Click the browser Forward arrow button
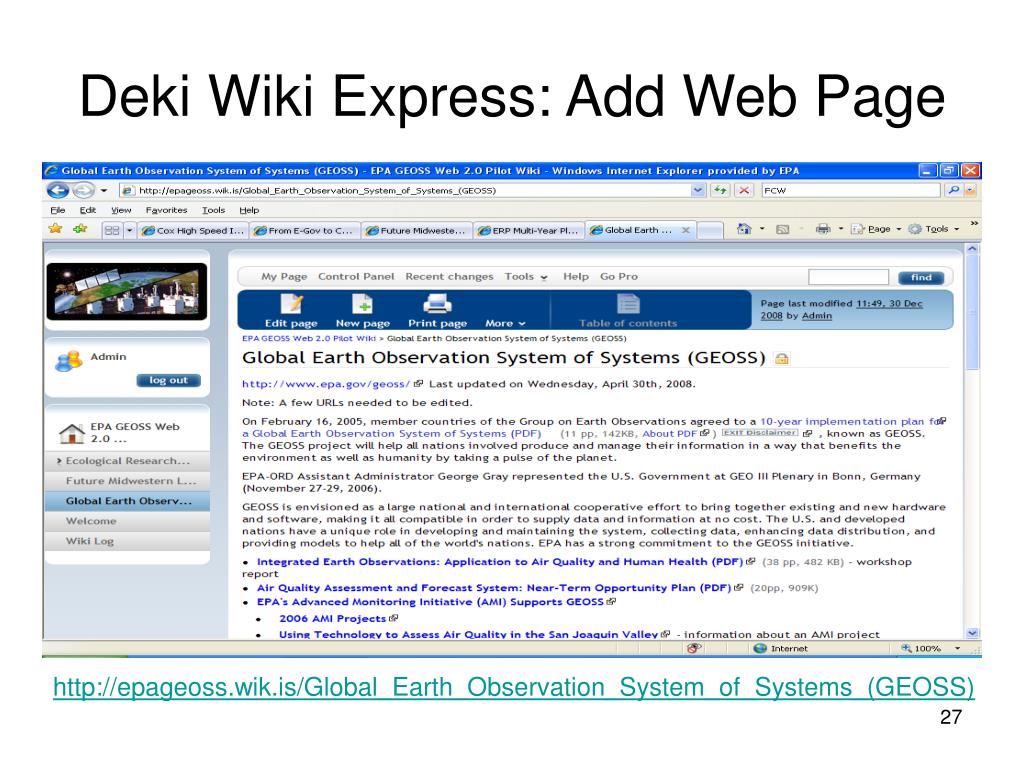 point(83,190)
